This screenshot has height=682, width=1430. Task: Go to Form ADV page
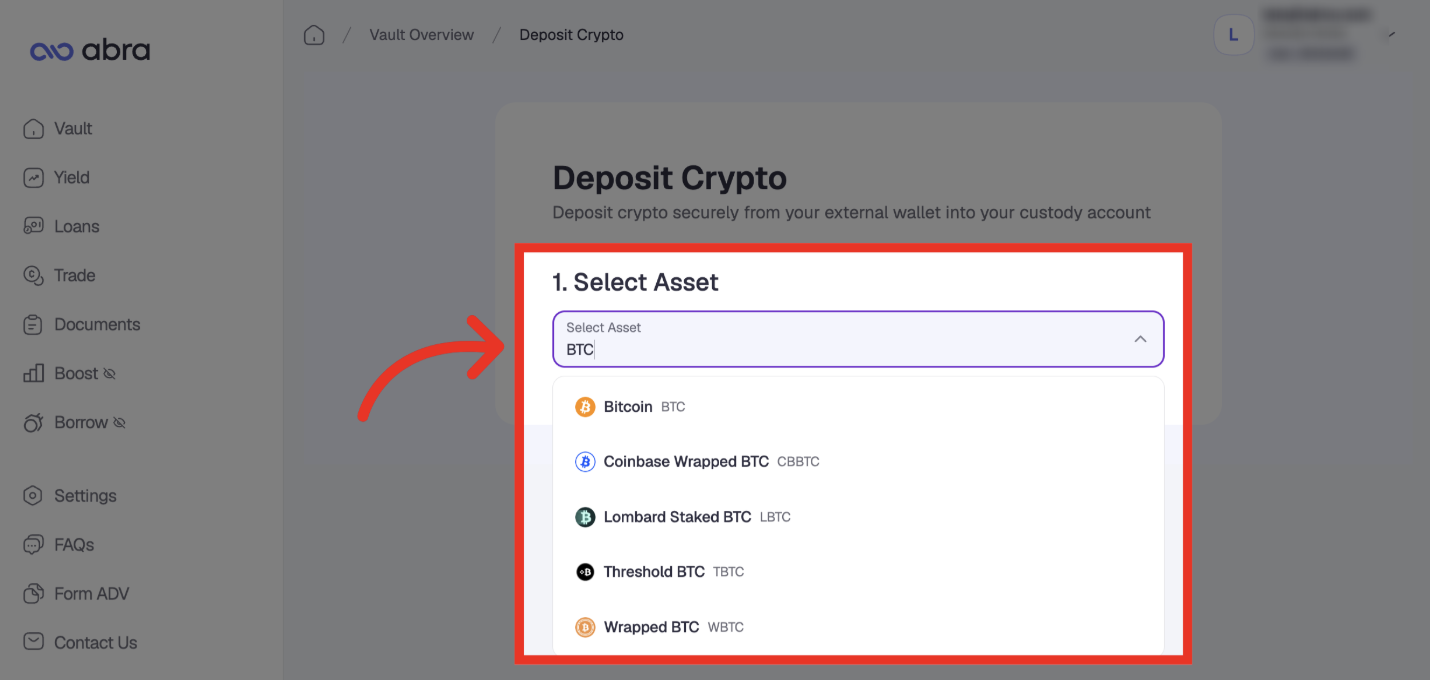[x=77, y=594]
